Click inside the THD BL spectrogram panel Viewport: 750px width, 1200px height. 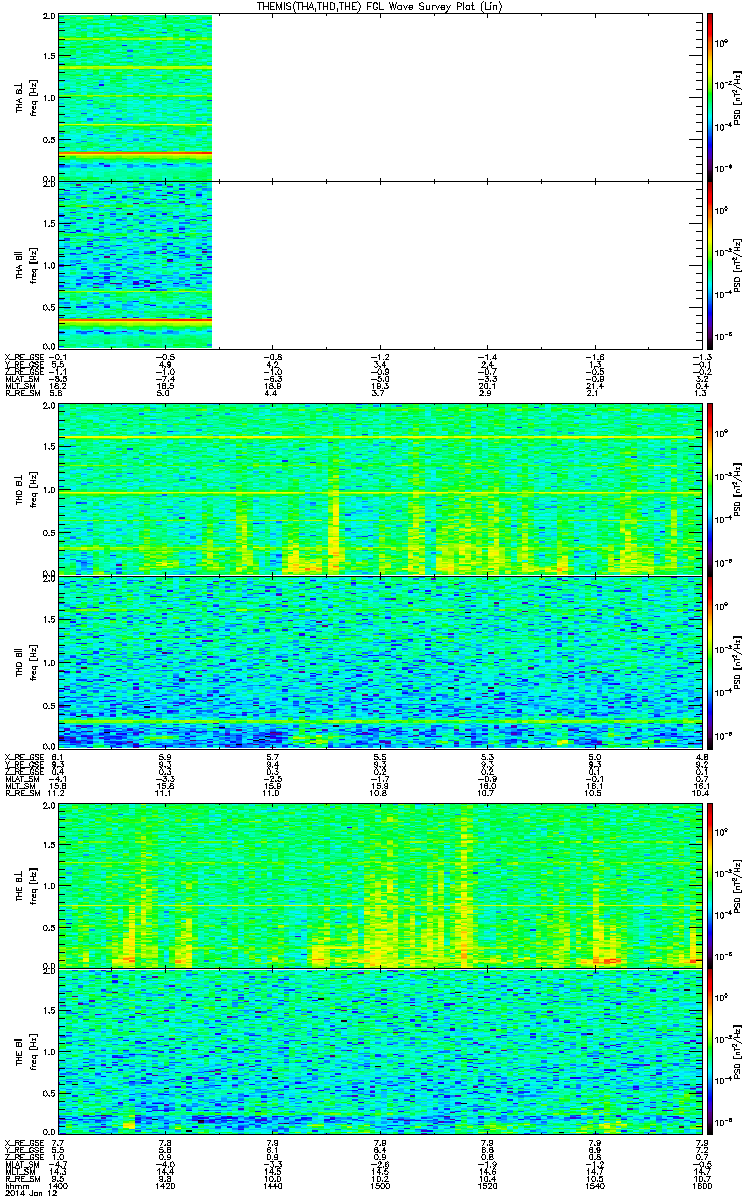tap(379, 489)
